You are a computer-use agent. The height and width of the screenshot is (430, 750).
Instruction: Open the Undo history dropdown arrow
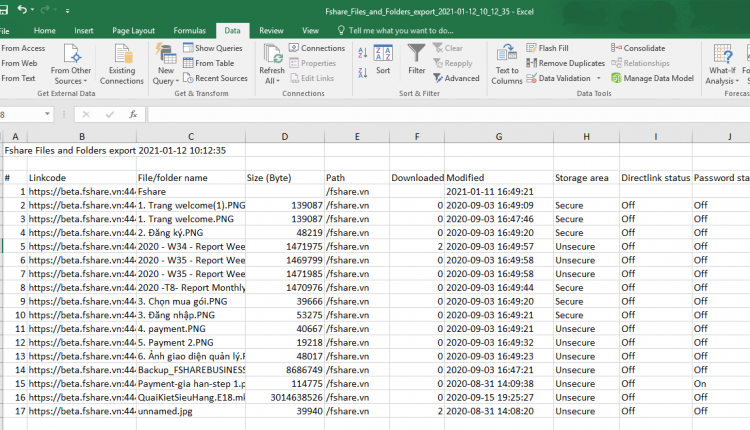click(32, 10)
